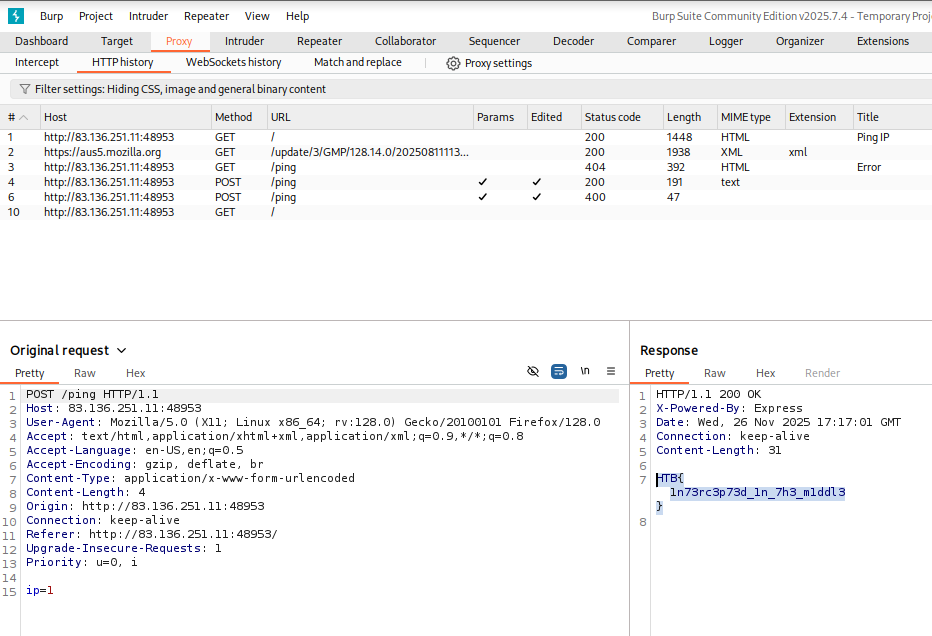This screenshot has height=636, width=932.
Task: Click the filter funnel icon
Action: click(x=24, y=89)
